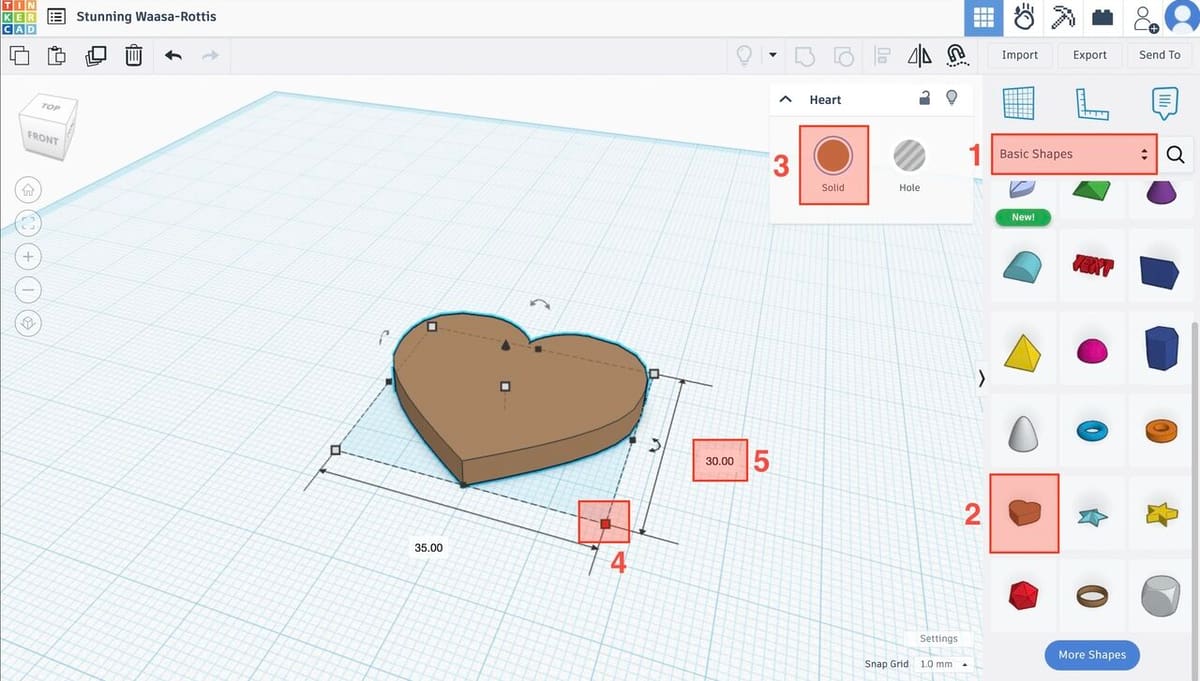Toggle orthographic perspective view button
Viewport: 1200px width, 681px height.
click(x=29, y=323)
